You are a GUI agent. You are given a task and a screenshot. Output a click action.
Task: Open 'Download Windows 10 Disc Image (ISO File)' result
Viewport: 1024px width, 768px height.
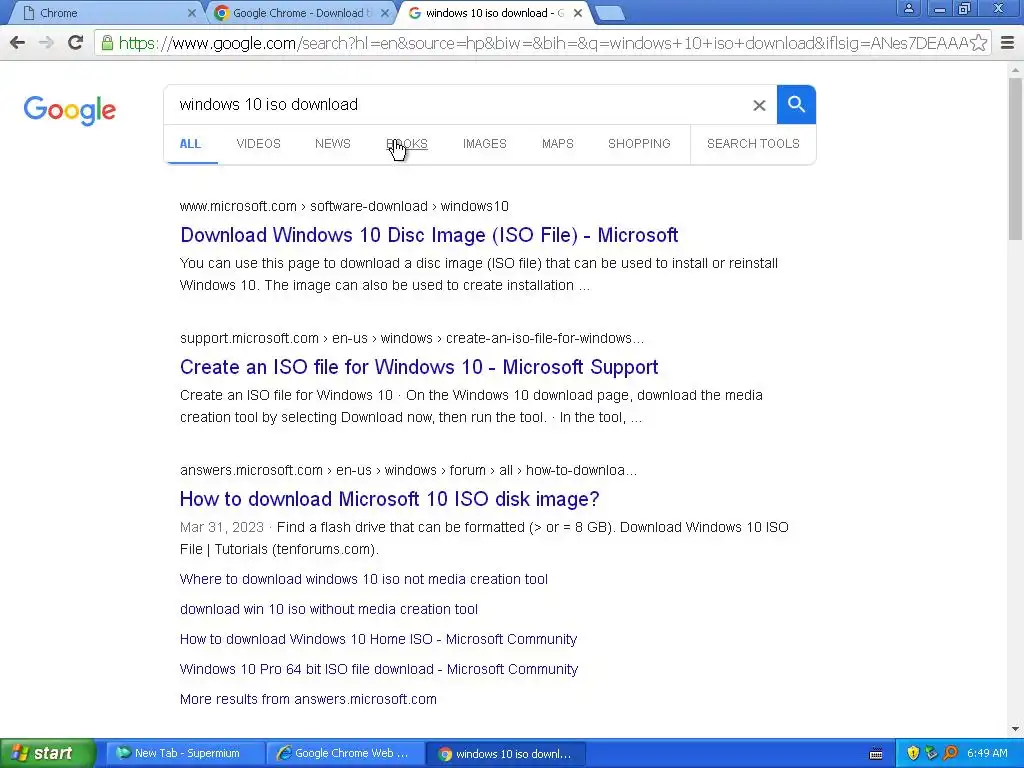point(429,235)
